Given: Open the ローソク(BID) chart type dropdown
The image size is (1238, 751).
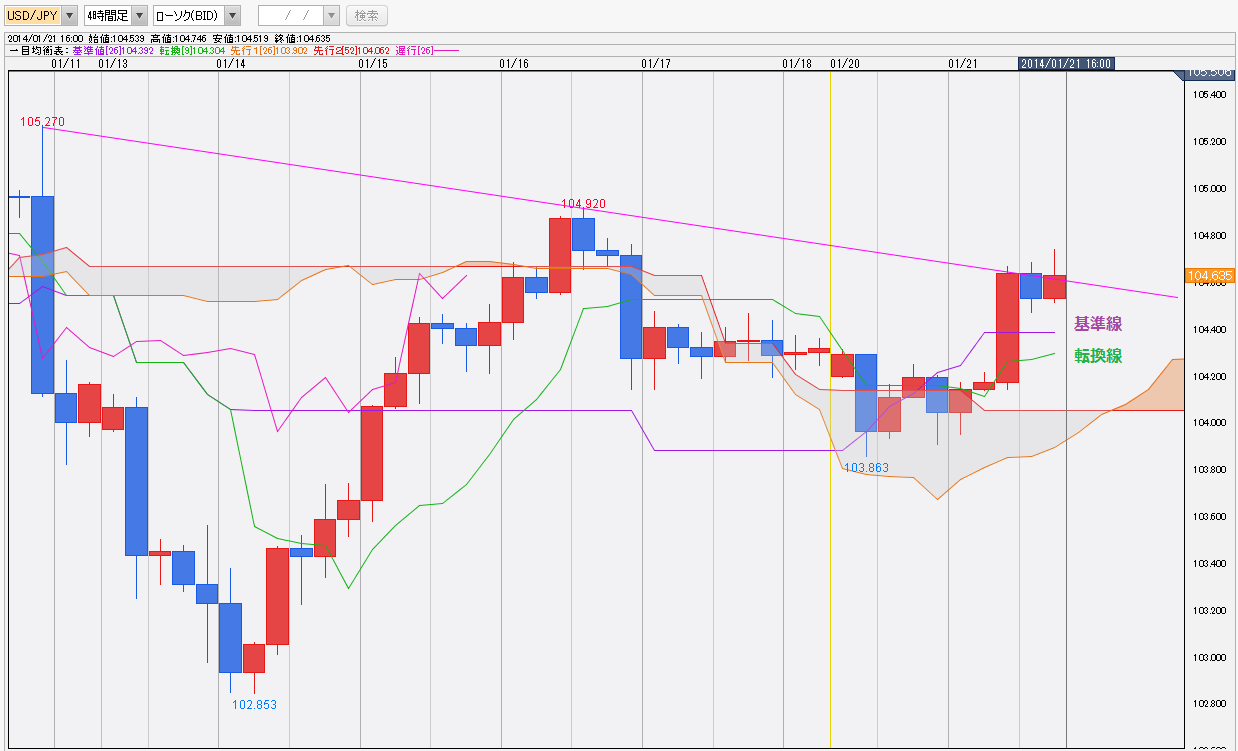Looking at the screenshot, I should (197, 15).
